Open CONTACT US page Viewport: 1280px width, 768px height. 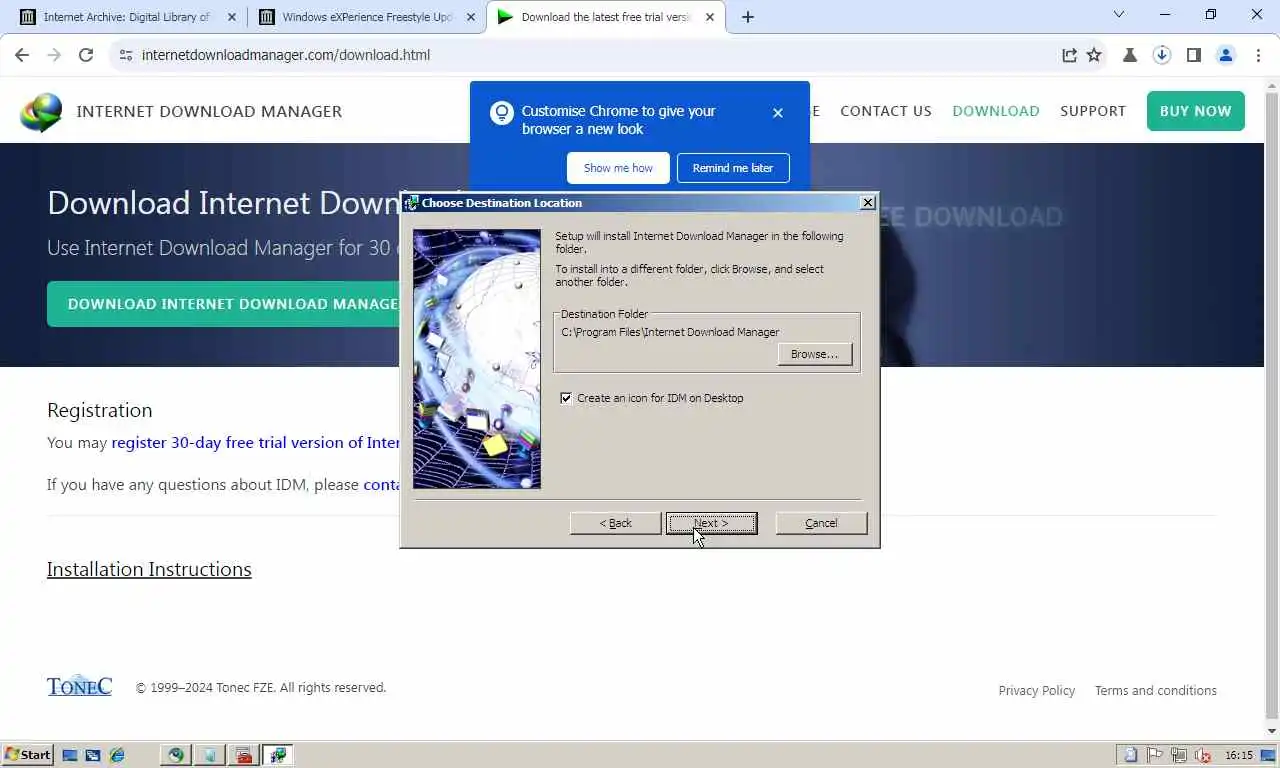885,111
